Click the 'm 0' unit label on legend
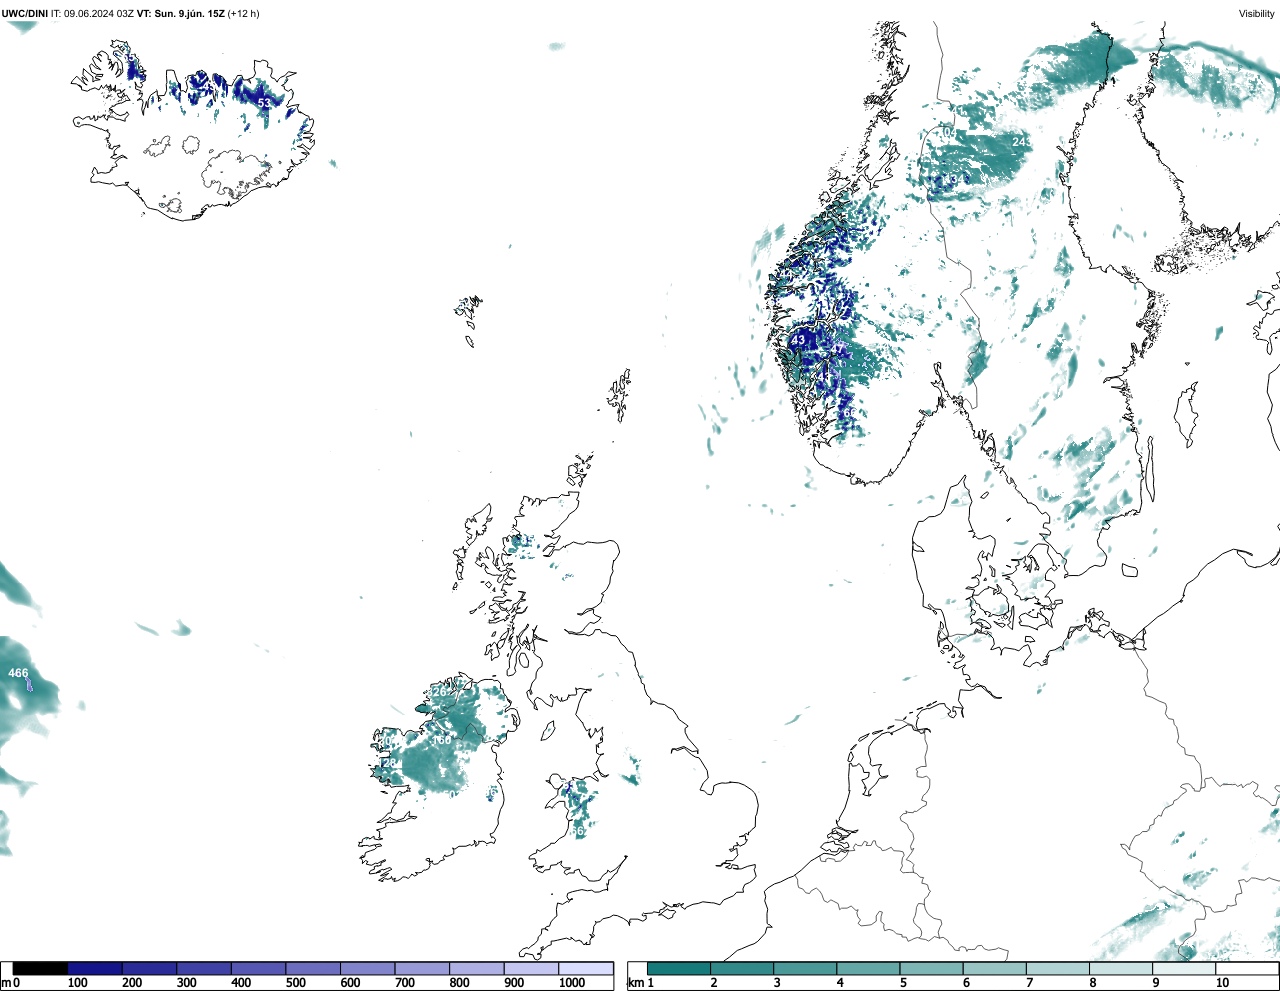The image size is (1280, 991). [x=11, y=983]
